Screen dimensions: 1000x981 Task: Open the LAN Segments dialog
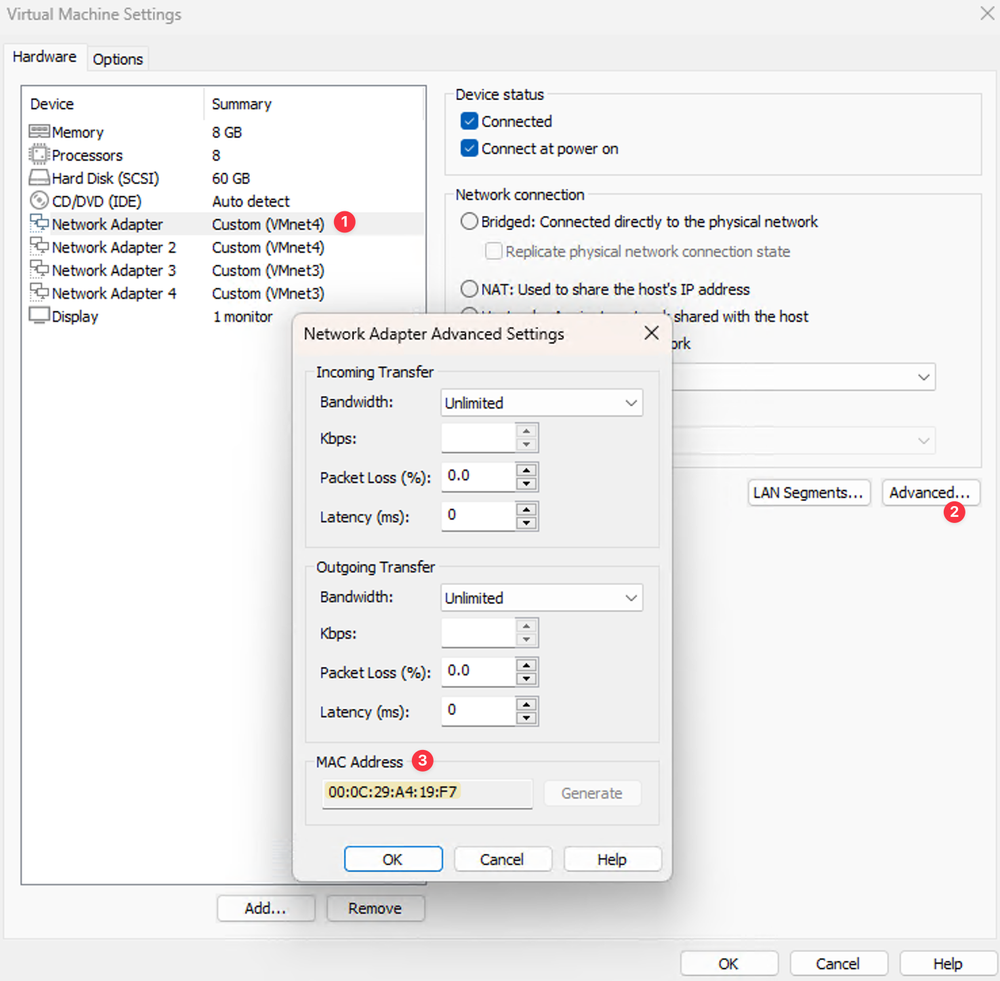coord(808,492)
